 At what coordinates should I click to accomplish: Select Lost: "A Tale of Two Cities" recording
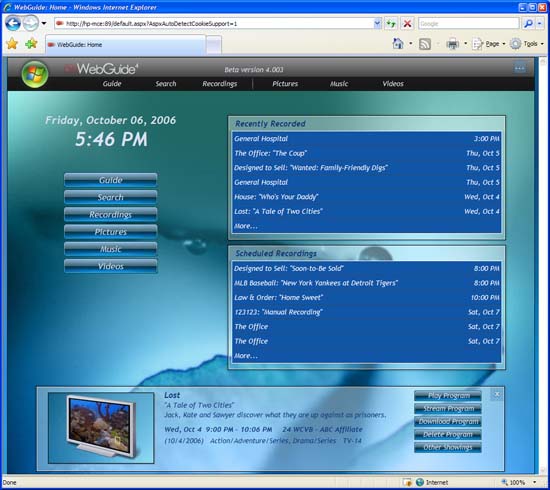pyautogui.click(x=367, y=211)
